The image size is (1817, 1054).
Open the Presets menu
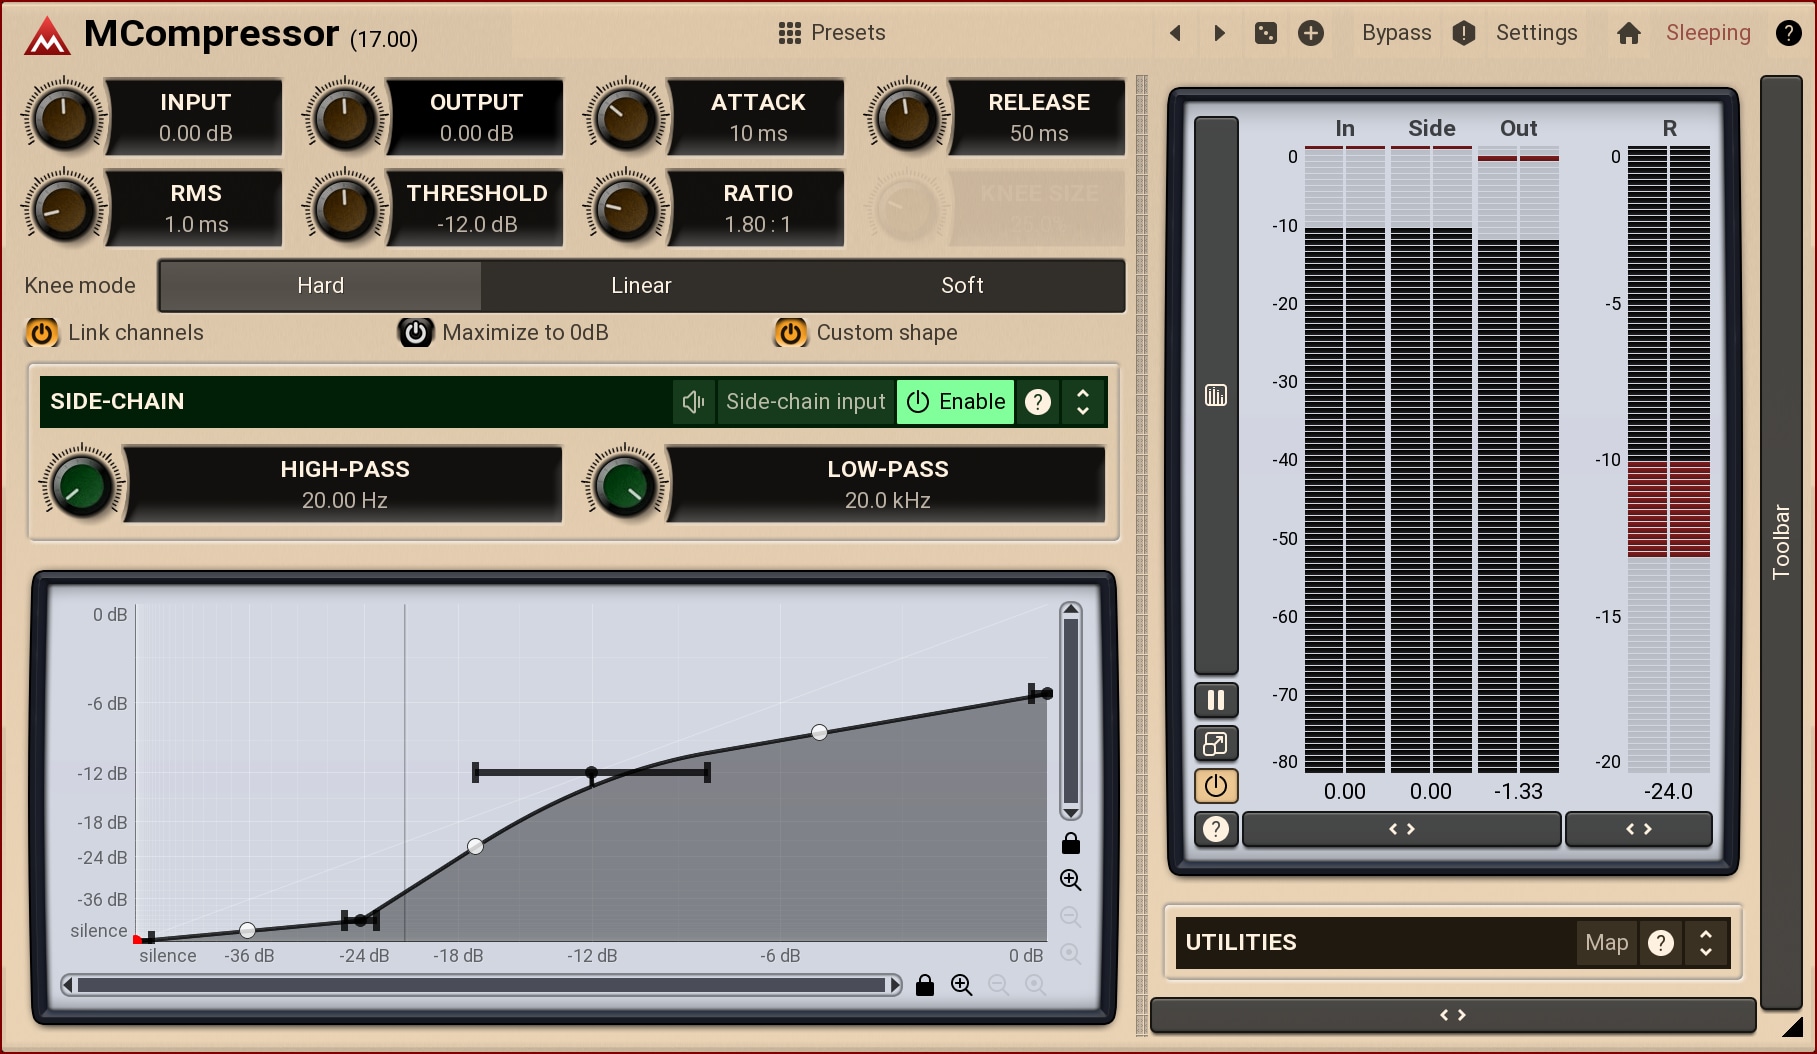[x=832, y=33]
